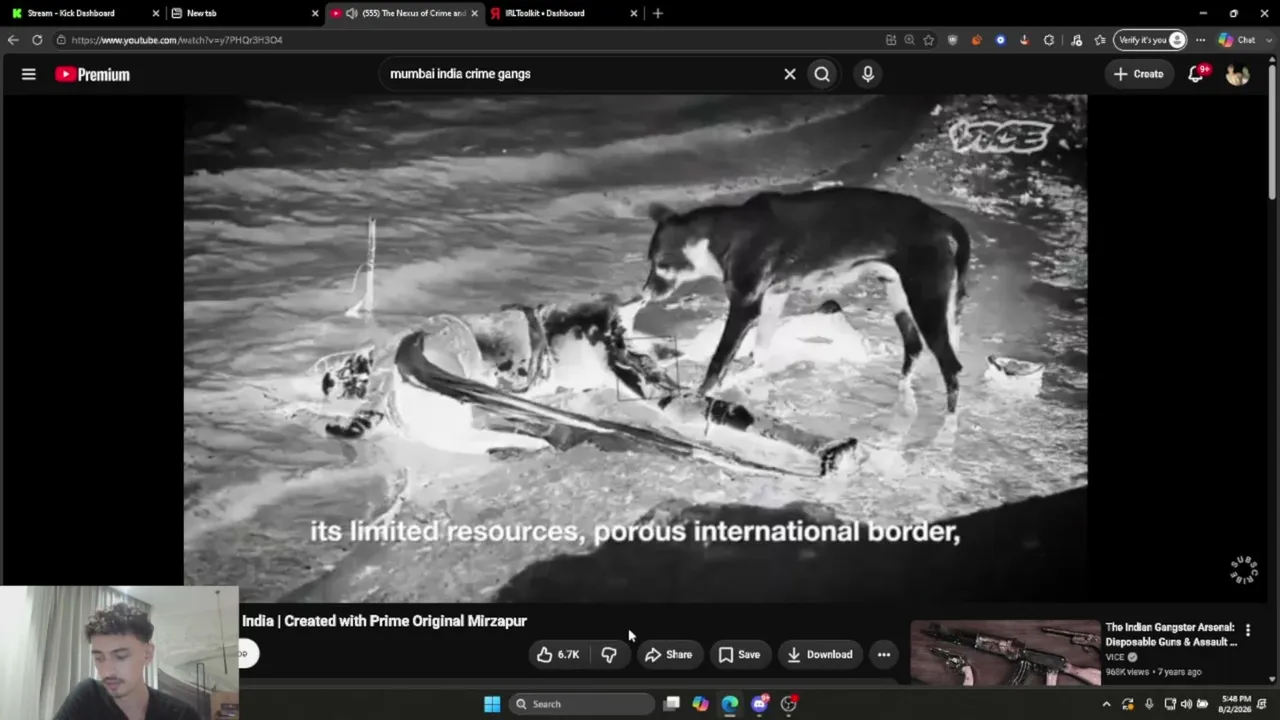1280x720 pixels.
Task: Open the browser zoom control
Action: 909,40
